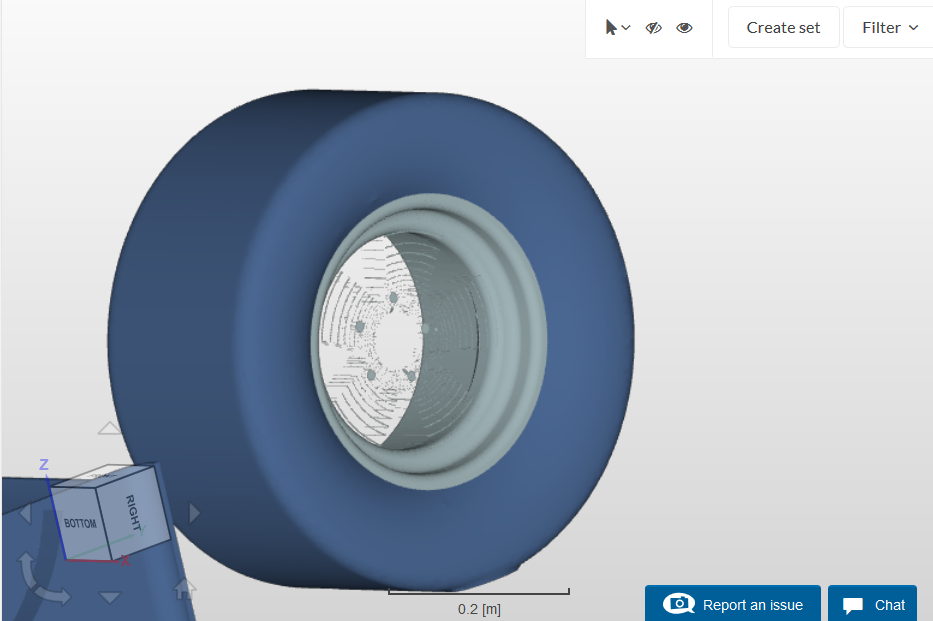This screenshot has width=933, height=621.
Task: Click the 0.2 [m] scale bar label
Action: coord(479,609)
